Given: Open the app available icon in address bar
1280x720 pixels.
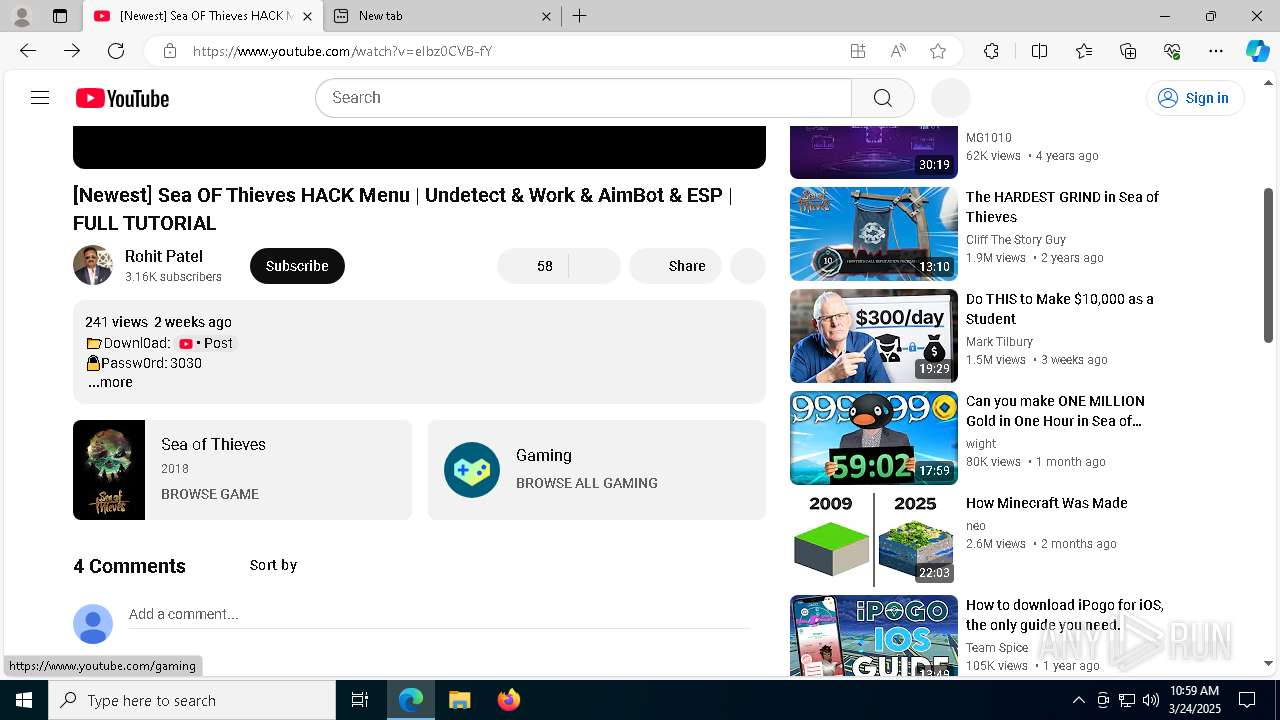Looking at the screenshot, I should coord(857,51).
